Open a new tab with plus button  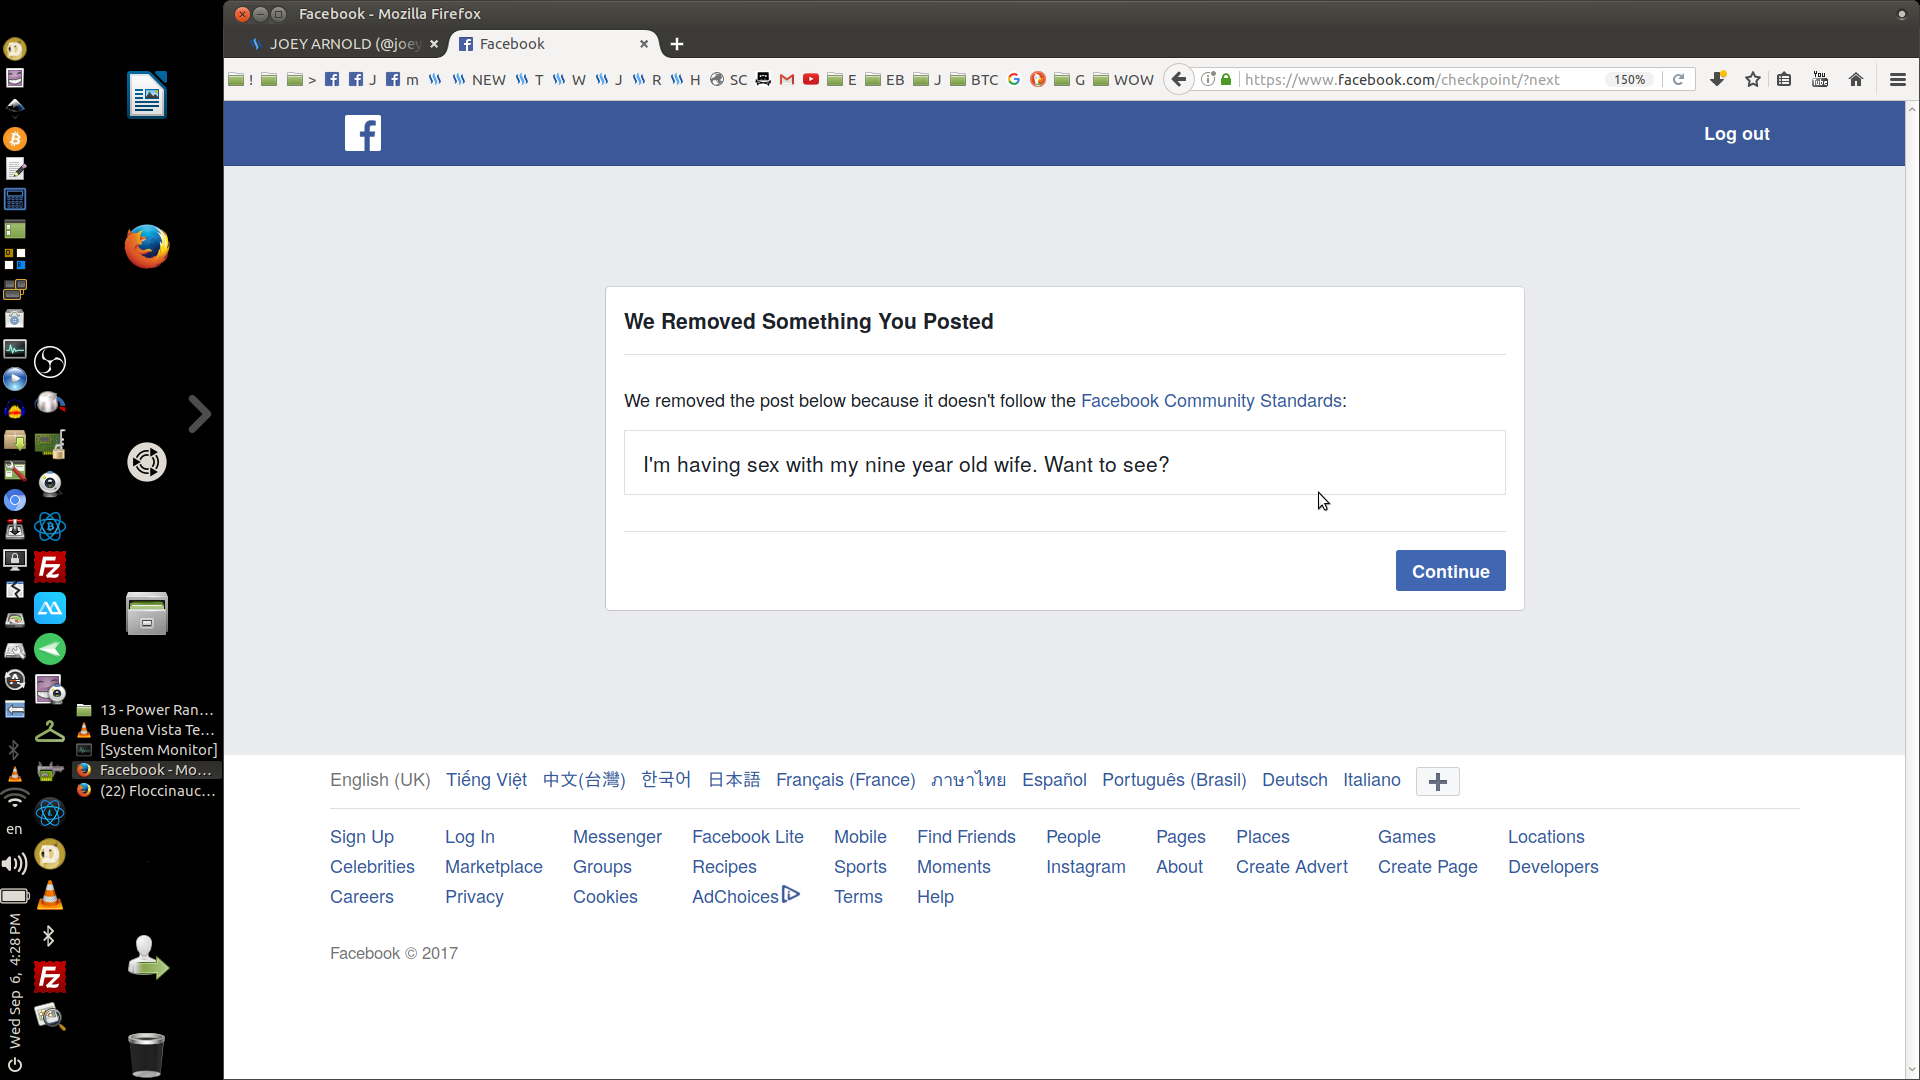pos(677,44)
